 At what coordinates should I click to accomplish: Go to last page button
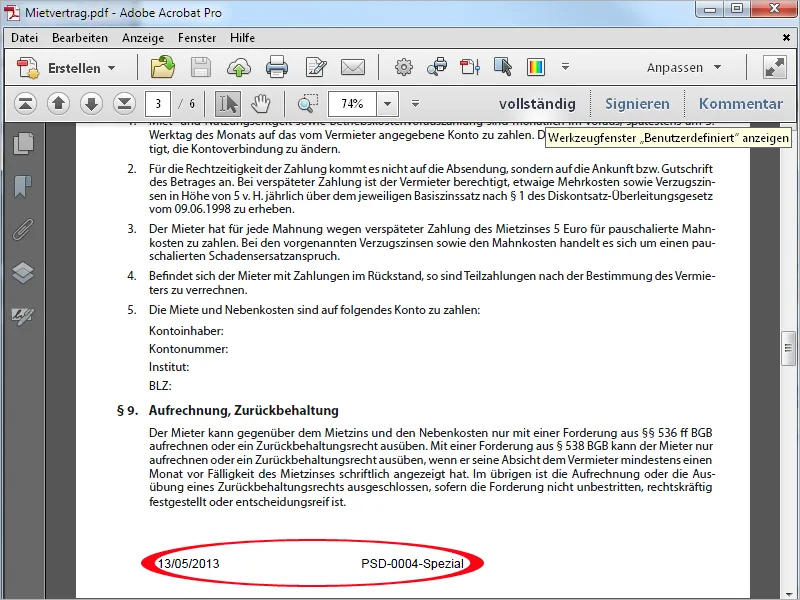coord(124,104)
